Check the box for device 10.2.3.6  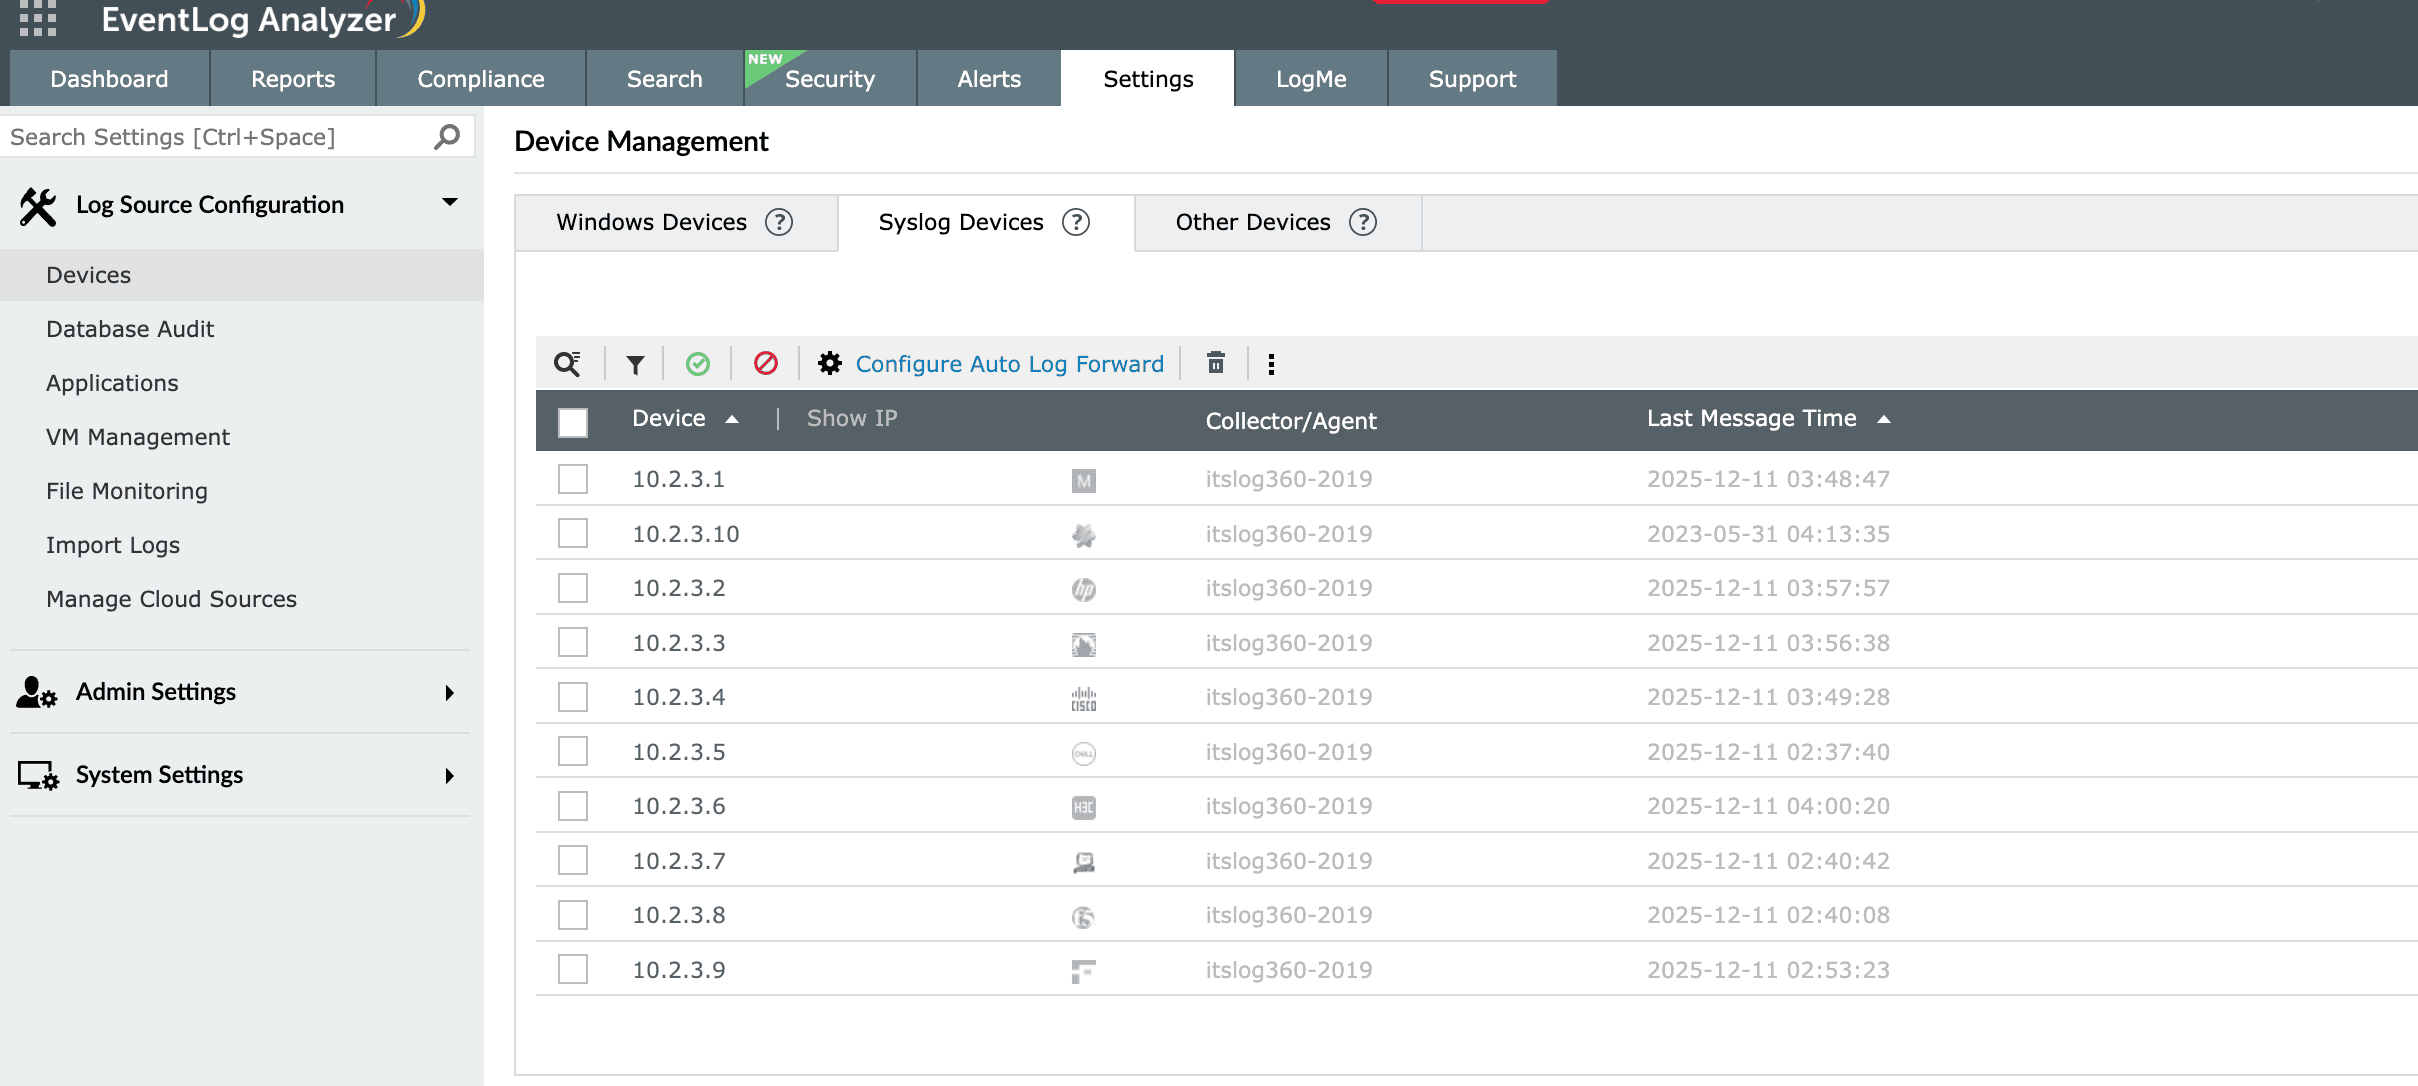573,806
